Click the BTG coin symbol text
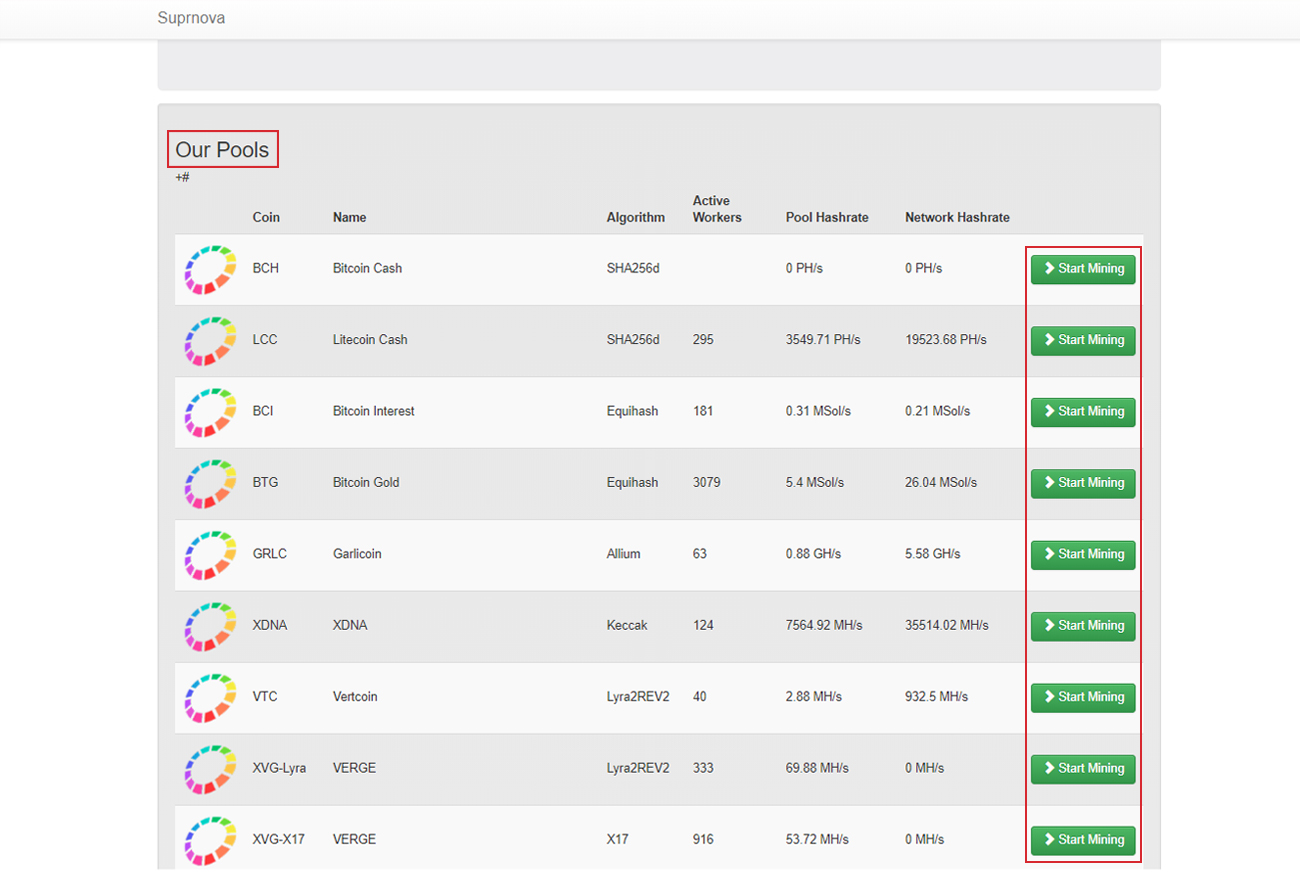1300x885 pixels. click(x=265, y=483)
